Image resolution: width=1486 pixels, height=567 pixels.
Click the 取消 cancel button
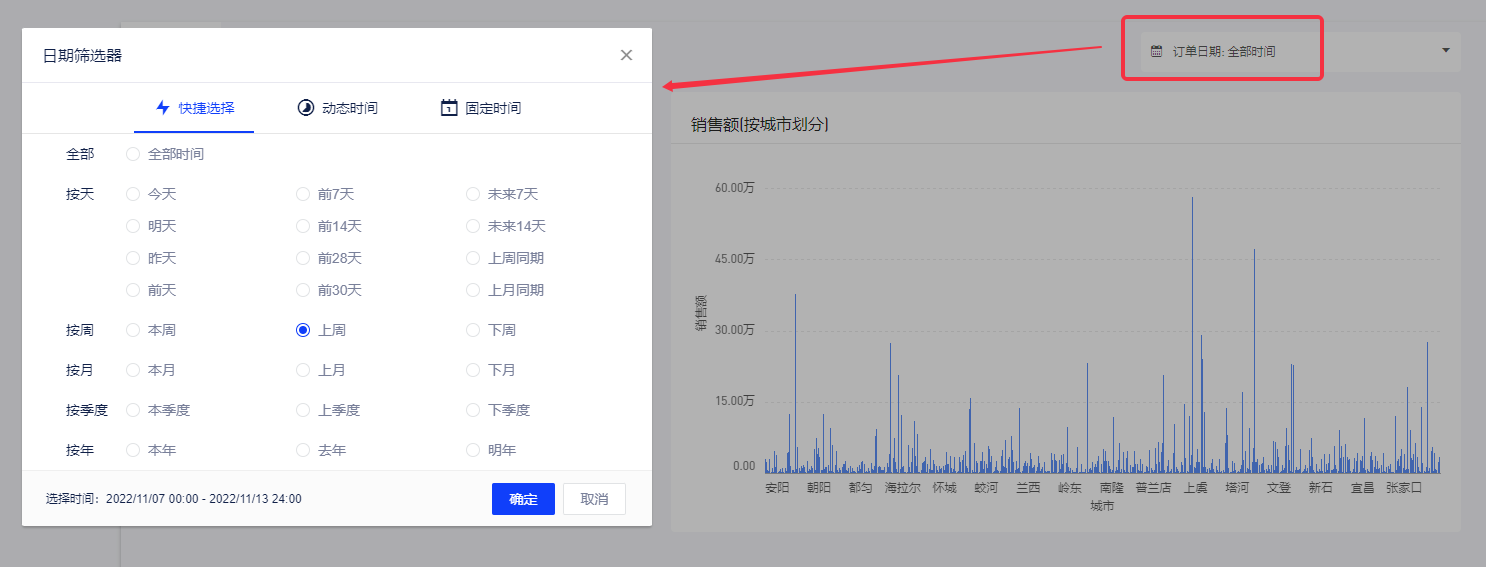(594, 499)
